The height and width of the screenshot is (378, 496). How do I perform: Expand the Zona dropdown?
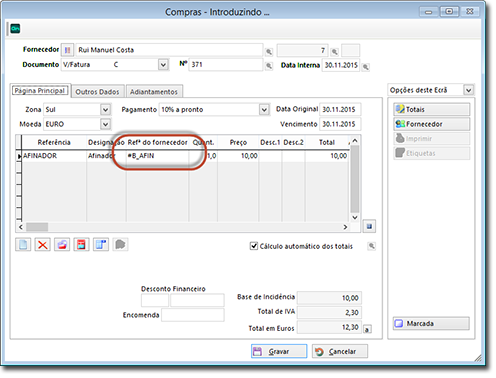coord(105,109)
